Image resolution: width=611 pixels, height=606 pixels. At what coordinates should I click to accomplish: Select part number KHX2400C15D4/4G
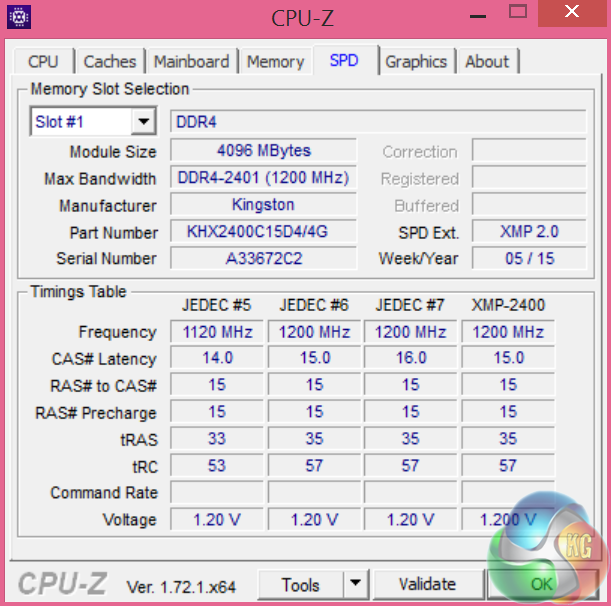point(263,231)
